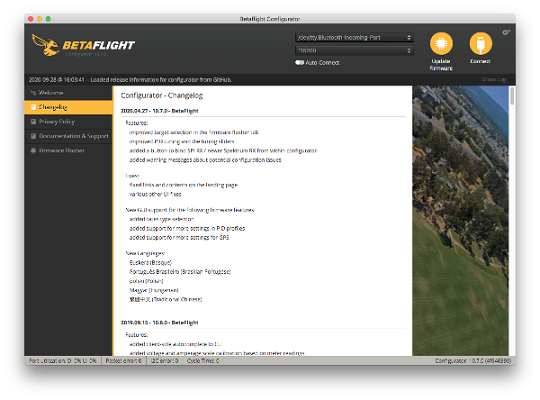Click 'Português Brasileiro (Brazilian Portuguese)' entry
This screenshot has width=540, height=400.
click(x=180, y=272)
